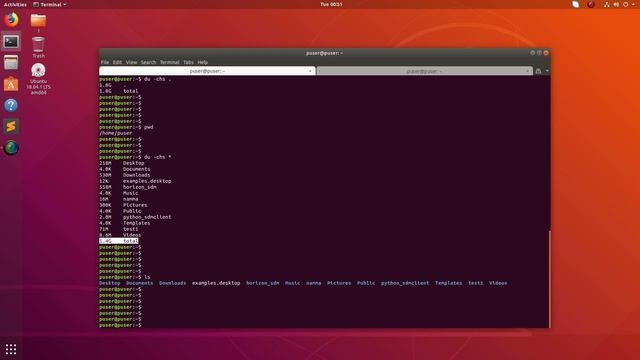Click 'examples.desktop' in the ls output row
Viewport: 640px width, 360px height.
tap(216, 283)
